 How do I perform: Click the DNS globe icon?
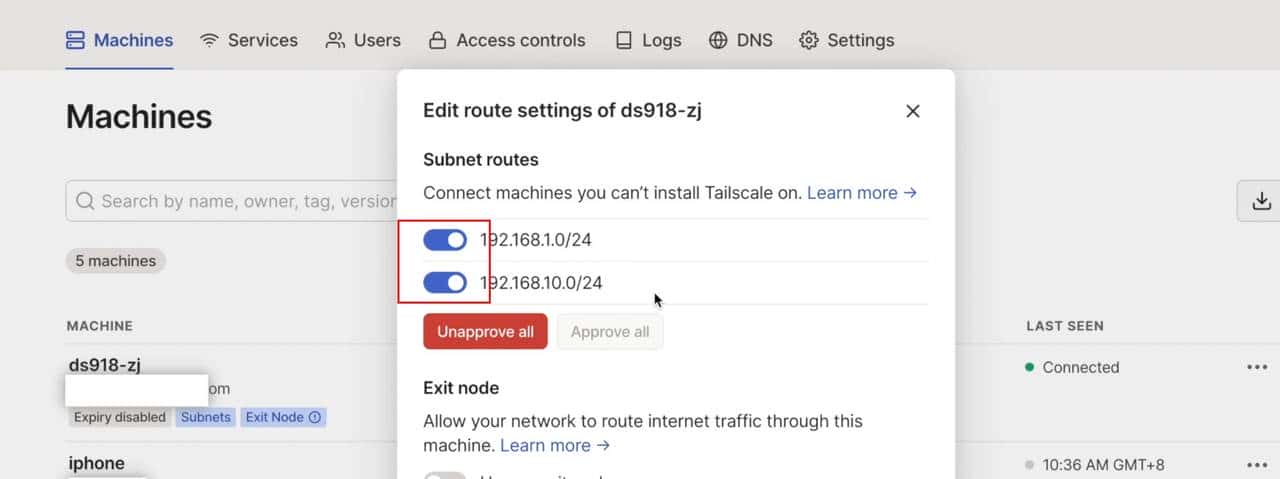(718, 40)
